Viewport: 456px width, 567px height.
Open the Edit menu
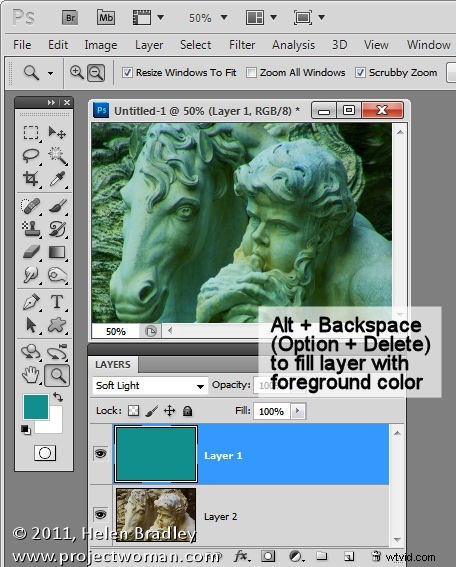click(x=58, y=45)
